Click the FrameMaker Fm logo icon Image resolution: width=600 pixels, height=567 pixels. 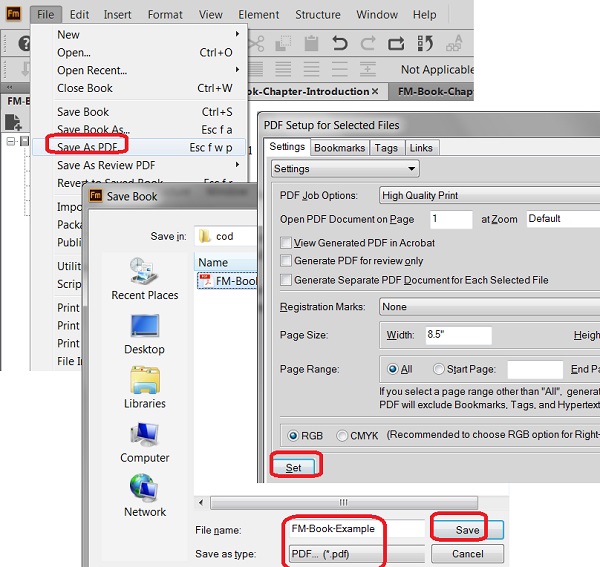point(13,14)
